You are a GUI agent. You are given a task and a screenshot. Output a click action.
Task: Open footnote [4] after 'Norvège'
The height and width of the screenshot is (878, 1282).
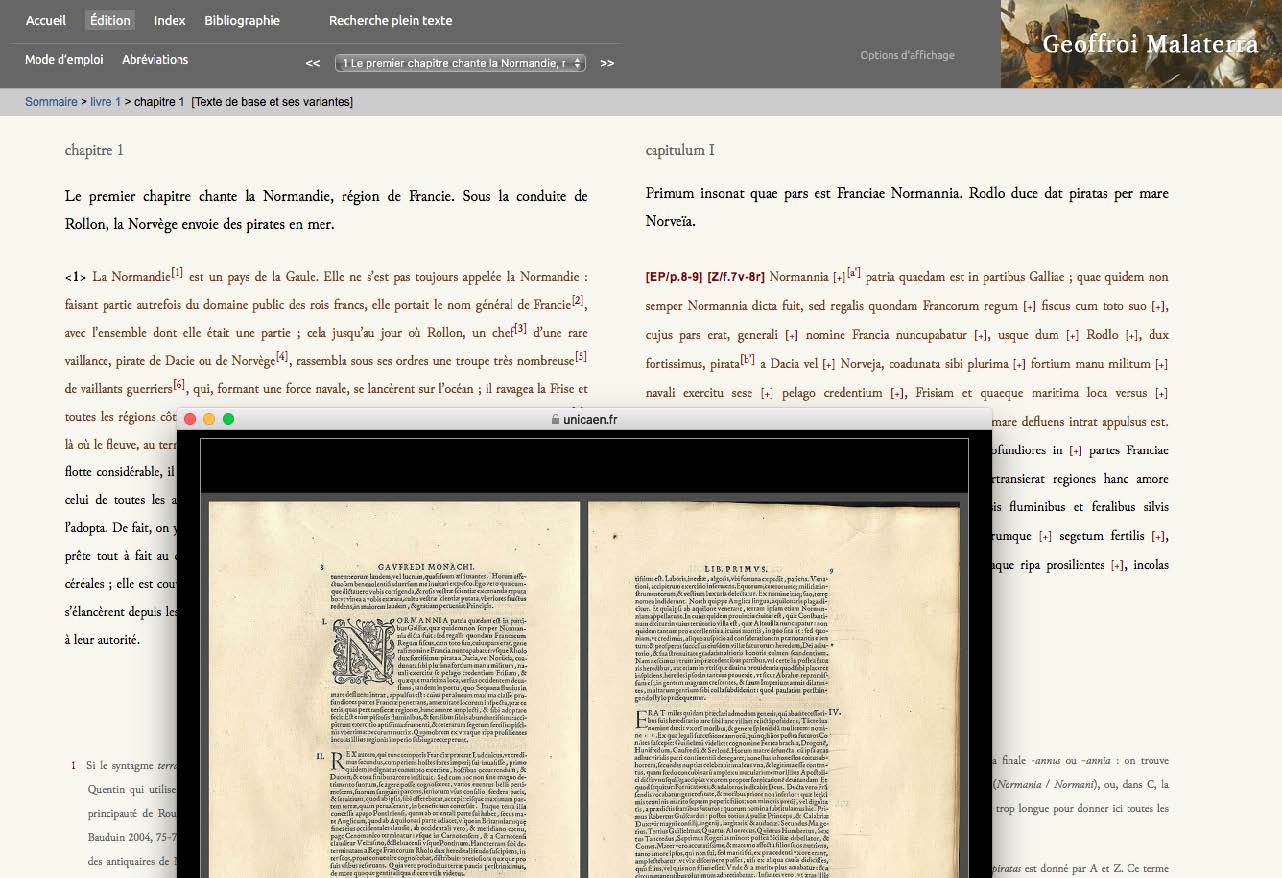pos(282,356)
